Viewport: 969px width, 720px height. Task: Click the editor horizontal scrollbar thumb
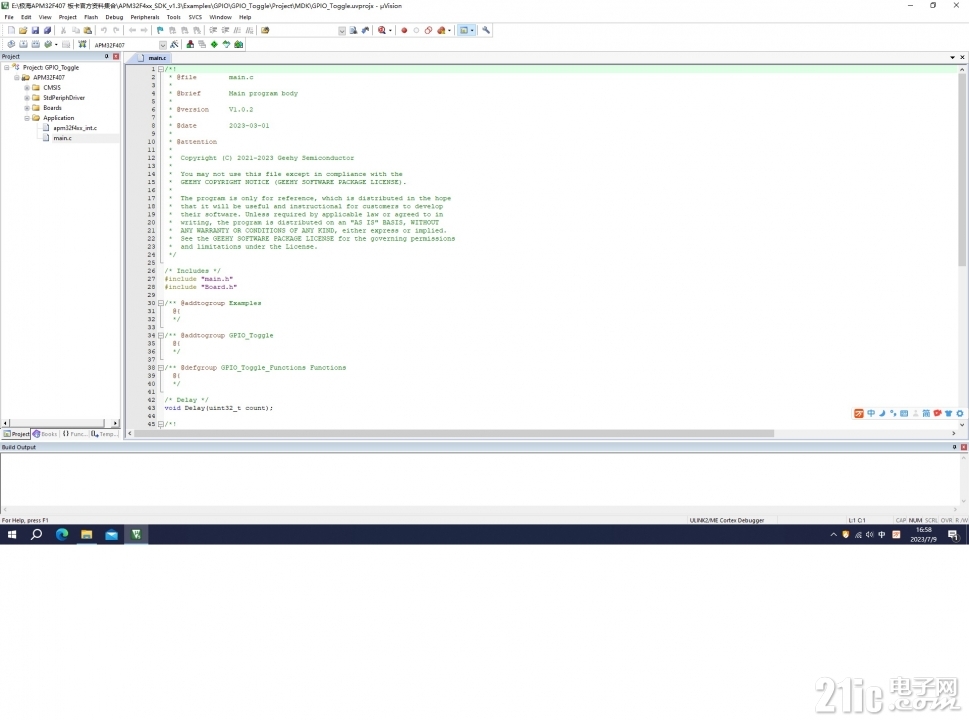(x=454, y=434)
